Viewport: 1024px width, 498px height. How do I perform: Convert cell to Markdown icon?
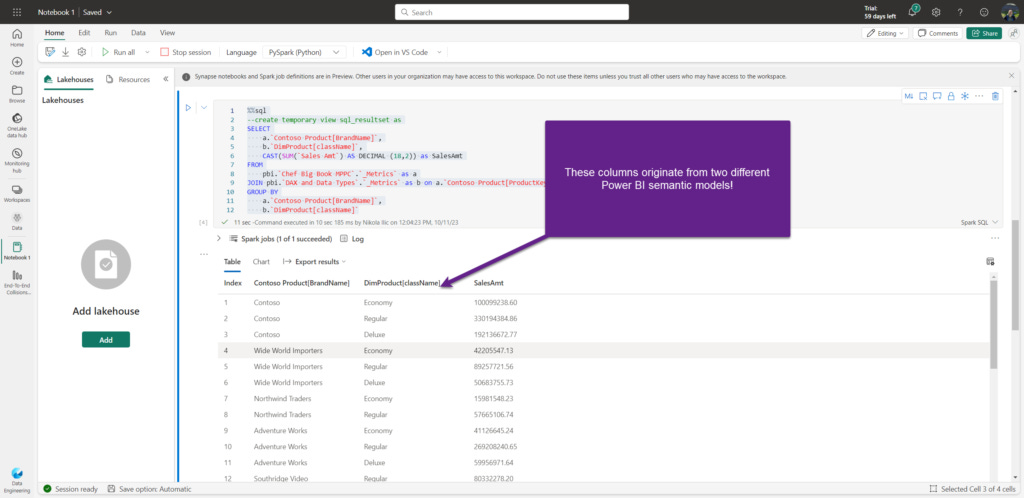tap(908, 96)
